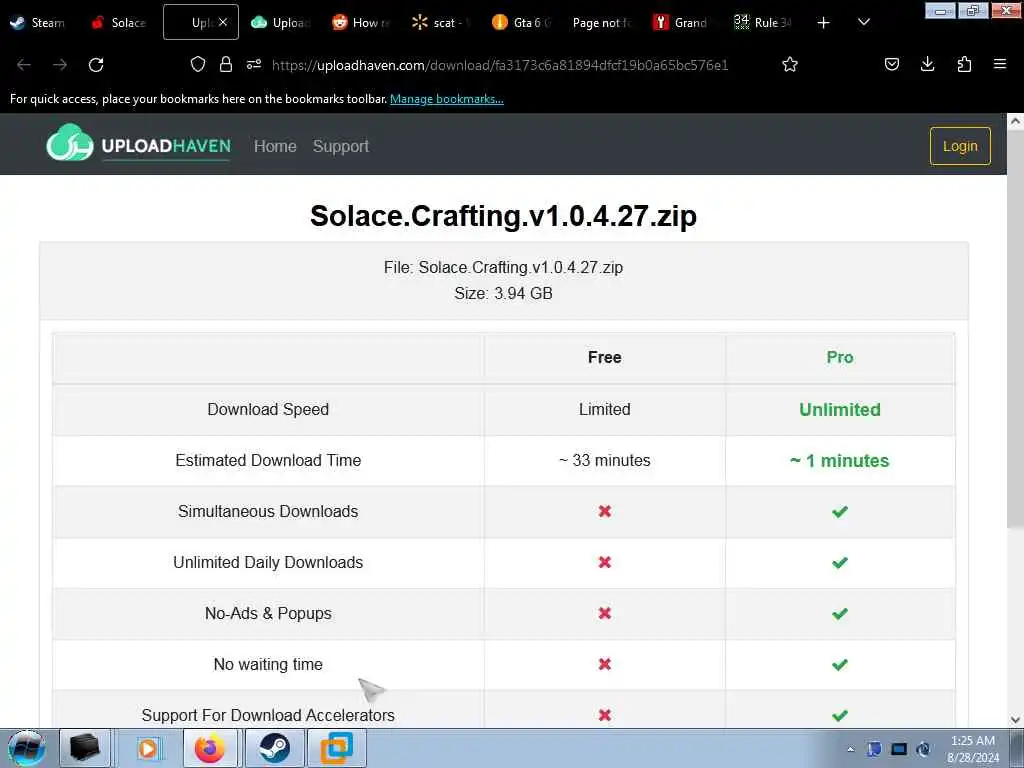Switch to the second Upload tab
1024x768 pixels.
tap(282, 22)
